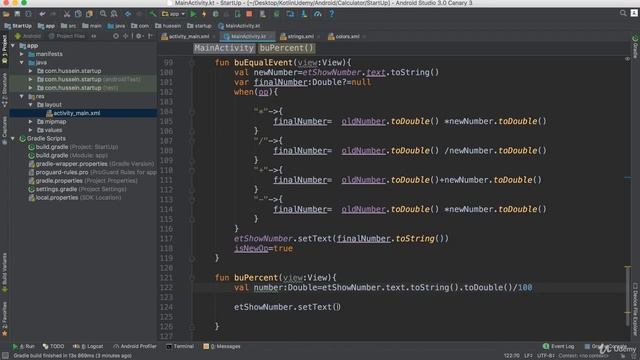Click the Help question mark icon
Image resolution: width=640 pixels, height=360 pixels.
pyautogui.click(x=331, y=14)
